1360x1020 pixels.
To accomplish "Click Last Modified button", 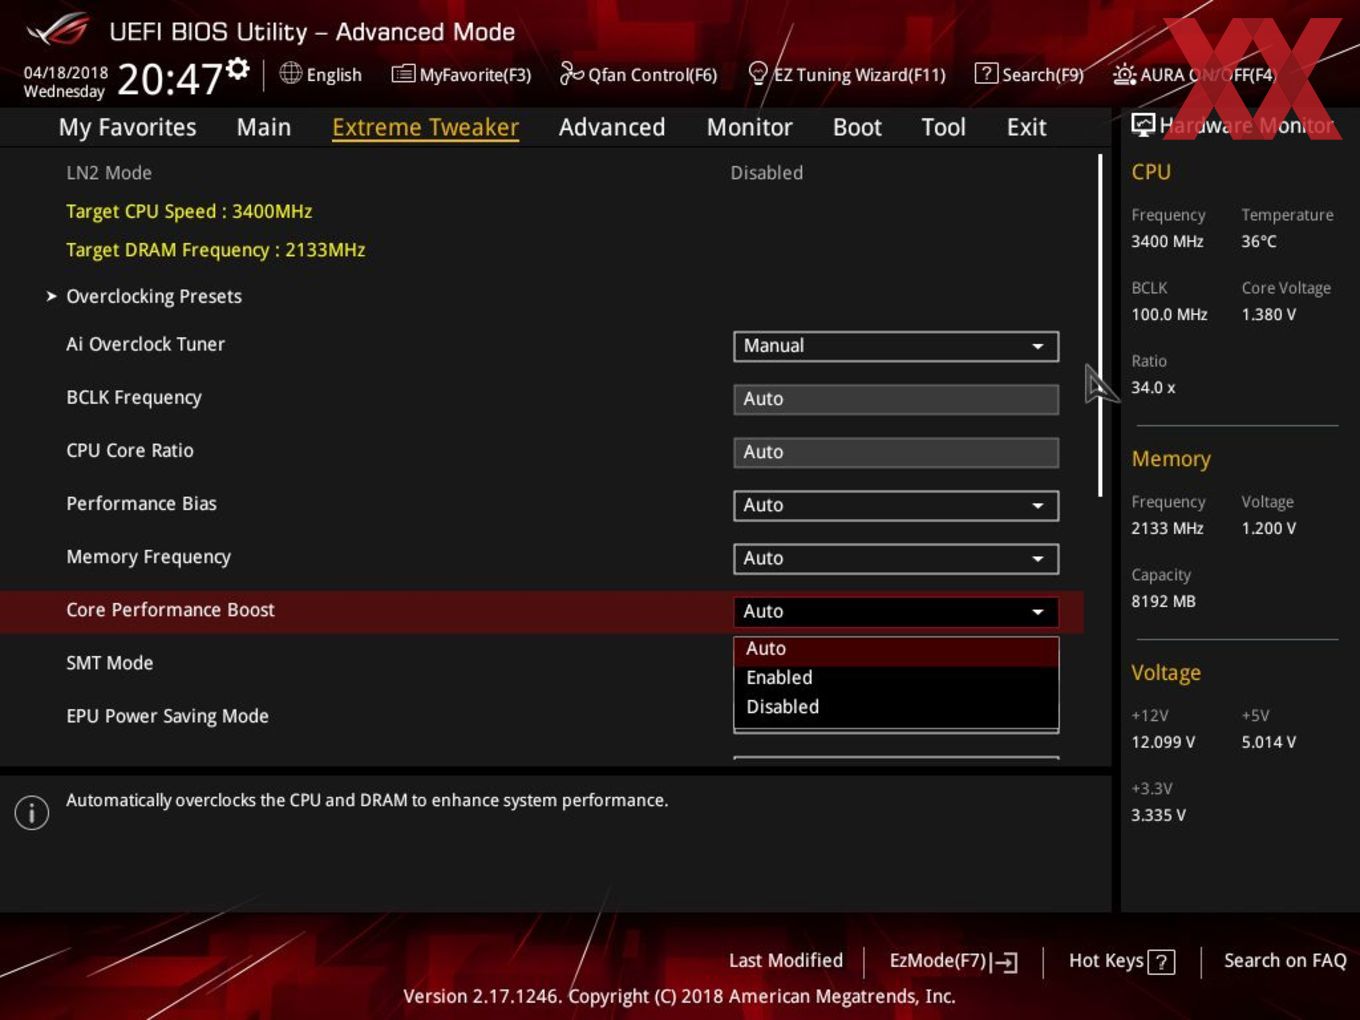I will tap(785, 961).
